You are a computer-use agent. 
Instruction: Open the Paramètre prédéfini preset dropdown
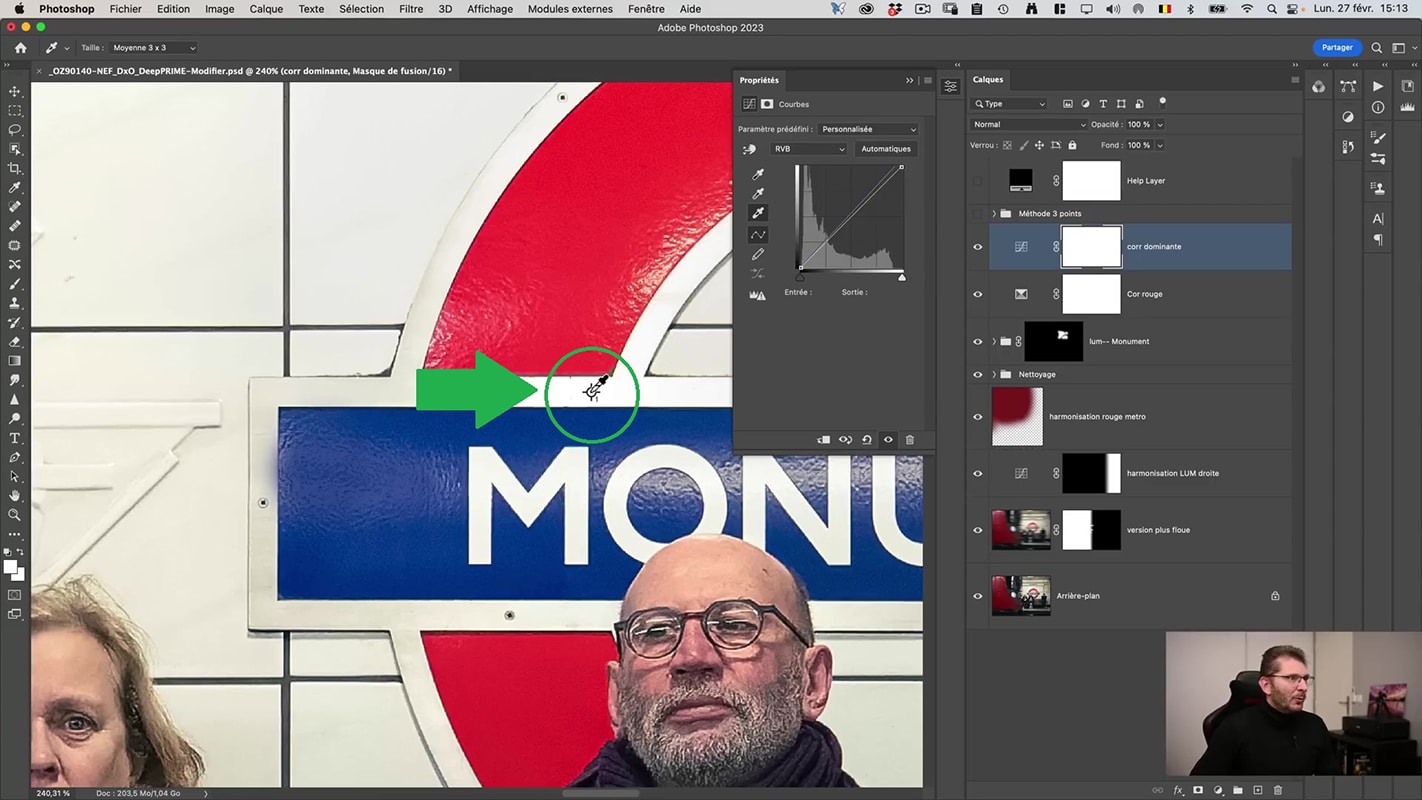pos(867,129)
